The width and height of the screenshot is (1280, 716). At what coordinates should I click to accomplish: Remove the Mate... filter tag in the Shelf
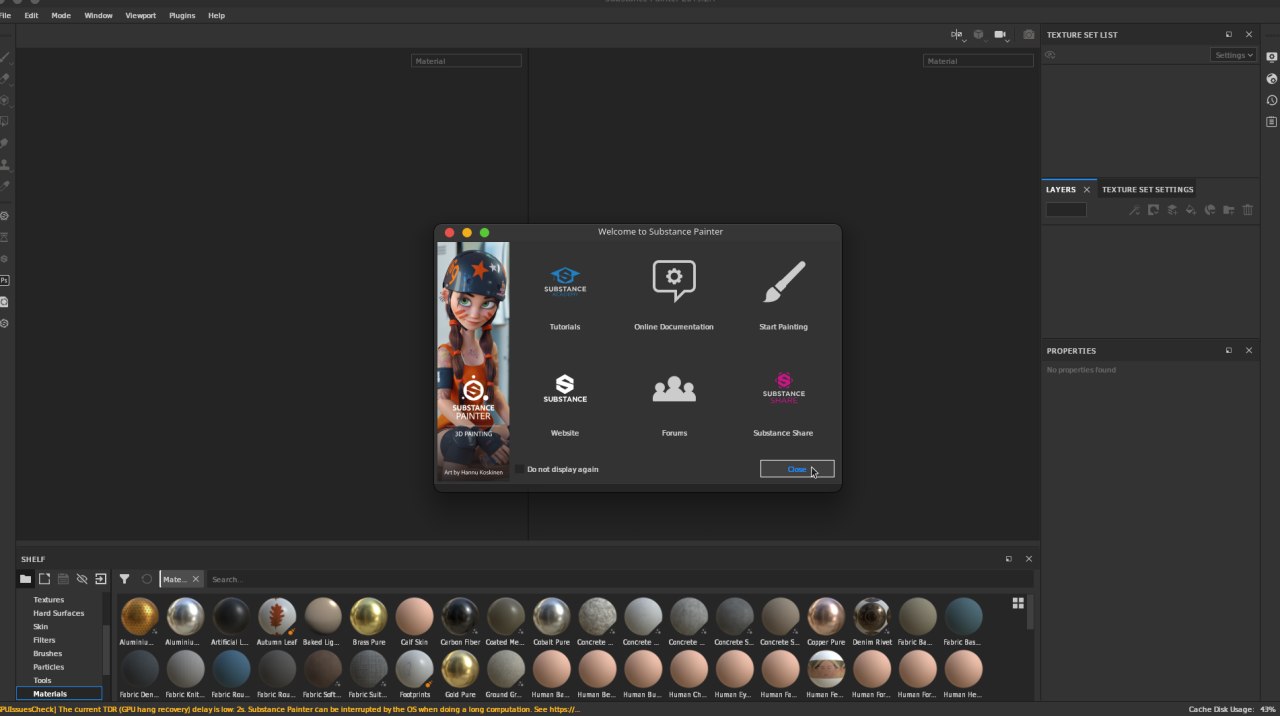[196, 579]
